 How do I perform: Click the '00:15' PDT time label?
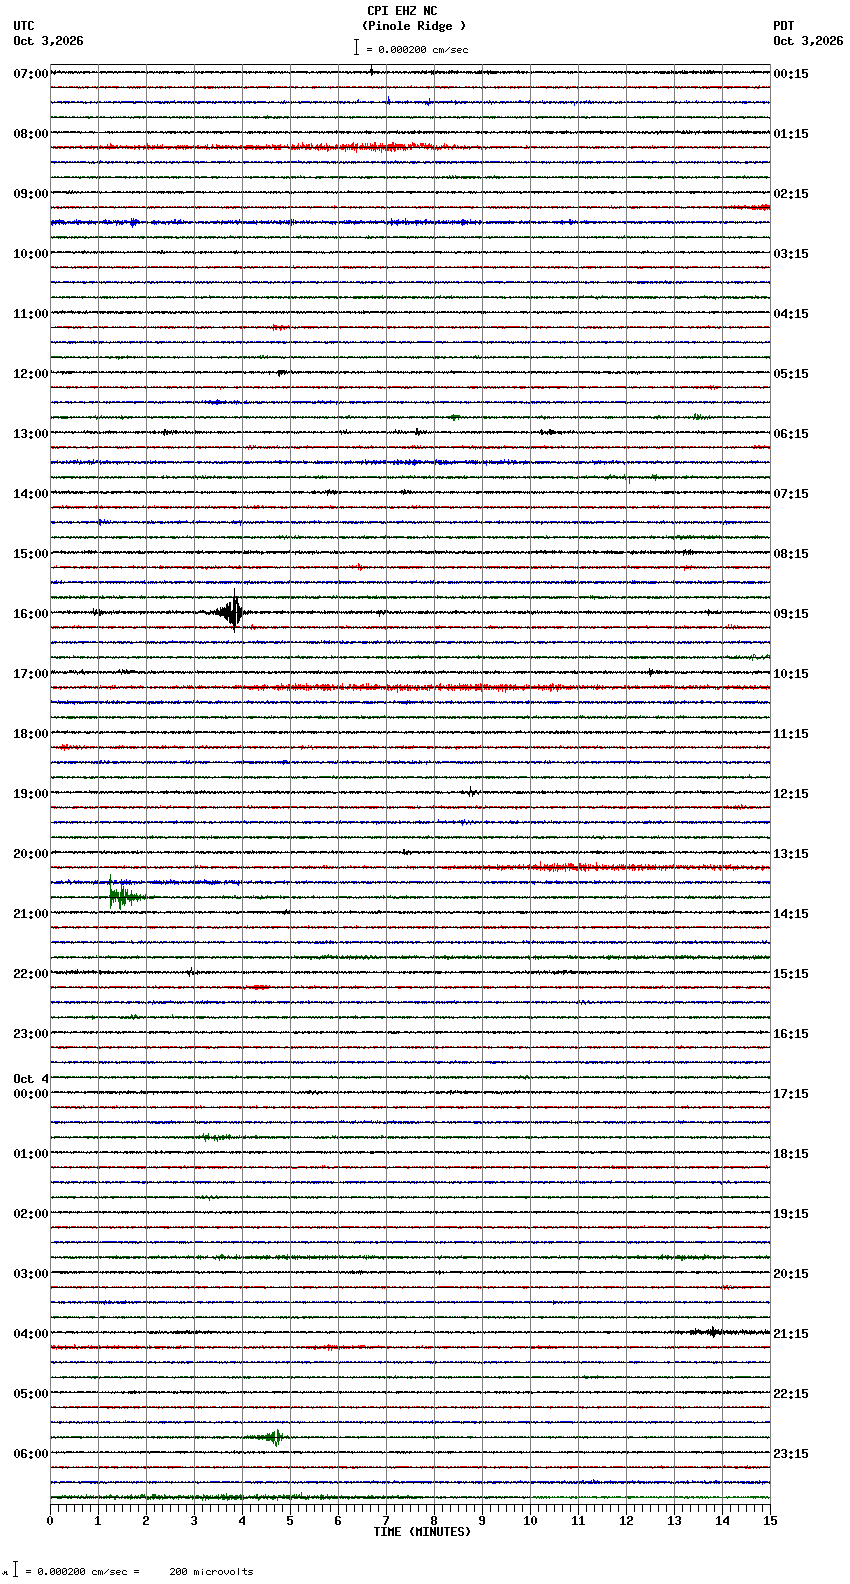(x=791, y=74)
